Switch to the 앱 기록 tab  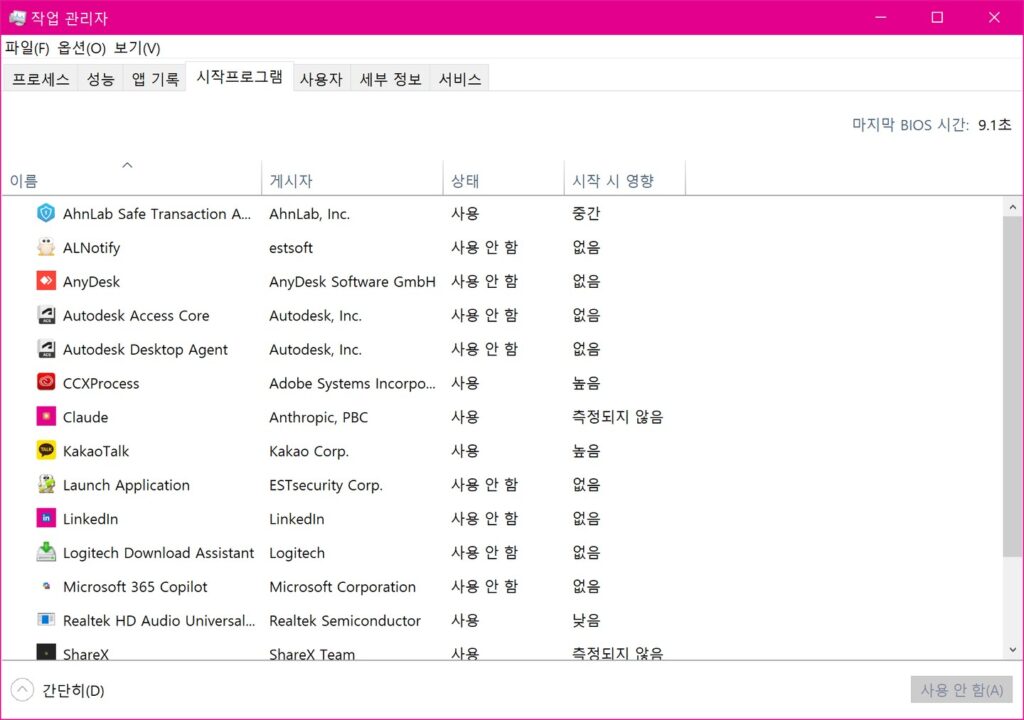(x=155, y=79)
